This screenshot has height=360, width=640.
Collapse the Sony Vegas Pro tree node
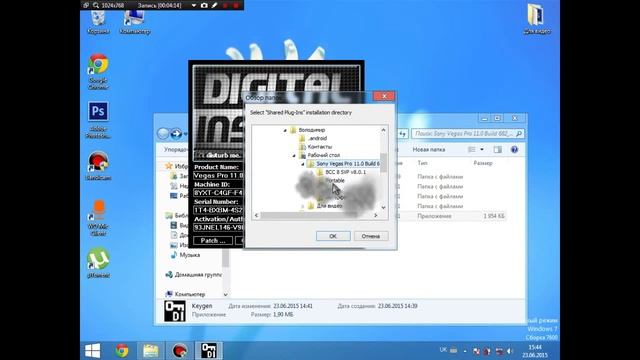(302, 164)
